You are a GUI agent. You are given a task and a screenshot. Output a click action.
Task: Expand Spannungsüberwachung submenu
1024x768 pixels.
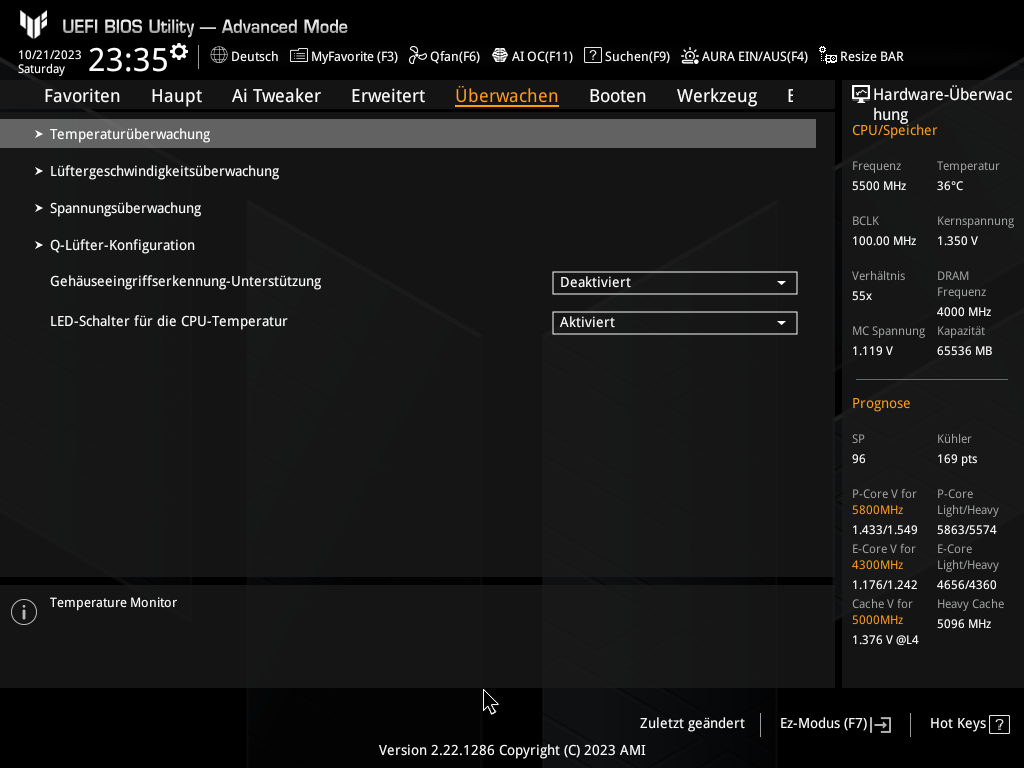tap(125, 208)
